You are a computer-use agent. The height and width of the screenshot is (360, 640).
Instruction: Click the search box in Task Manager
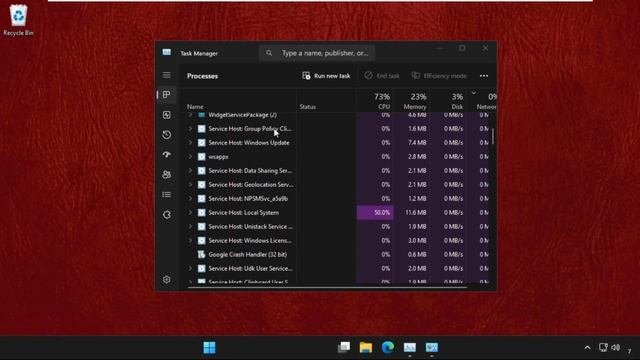(317, 53)
